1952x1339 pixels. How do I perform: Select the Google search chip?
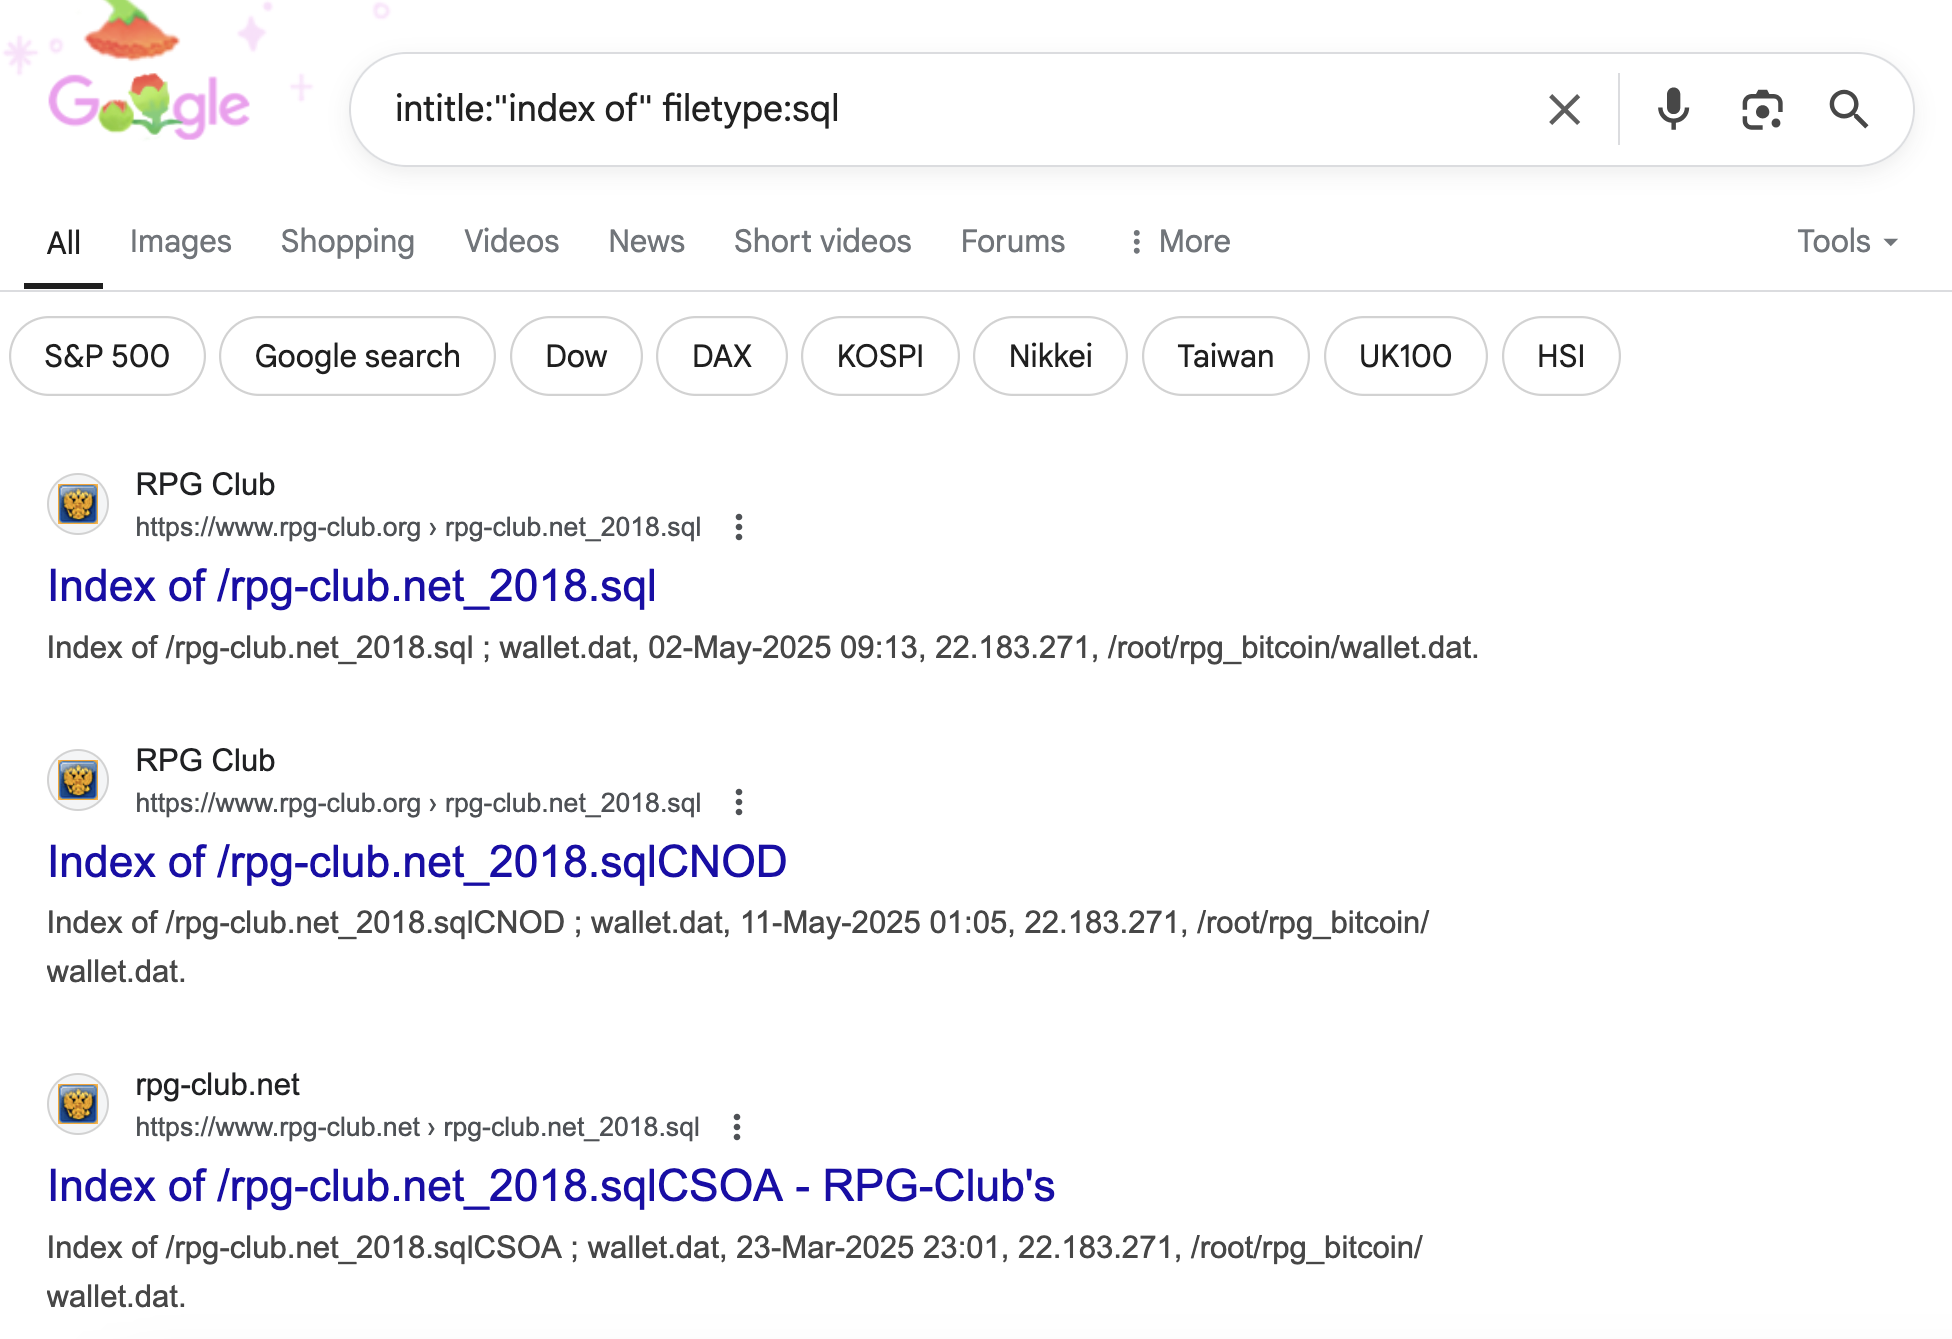tap(357, 356)
